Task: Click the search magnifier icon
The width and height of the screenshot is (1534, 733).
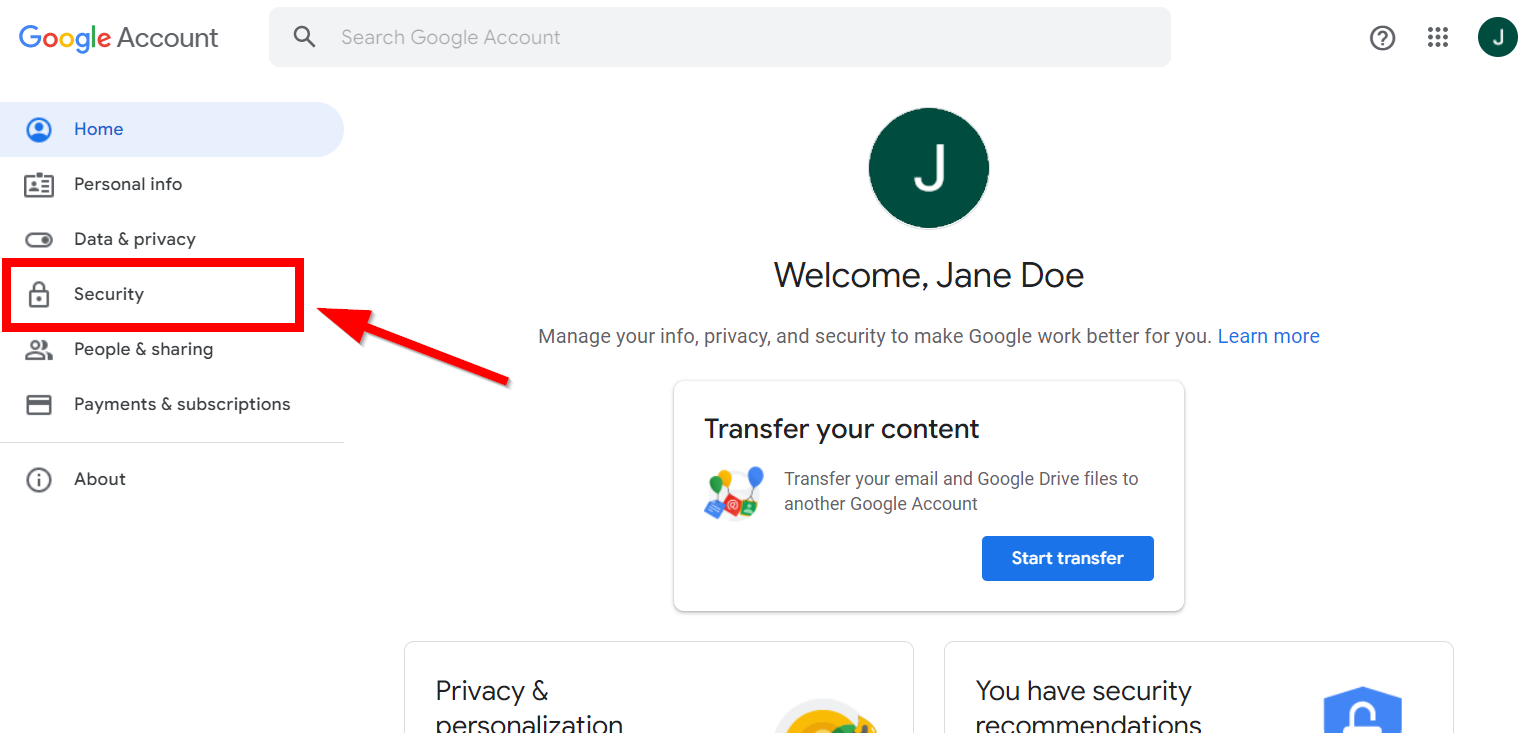Action: (304, 37)
